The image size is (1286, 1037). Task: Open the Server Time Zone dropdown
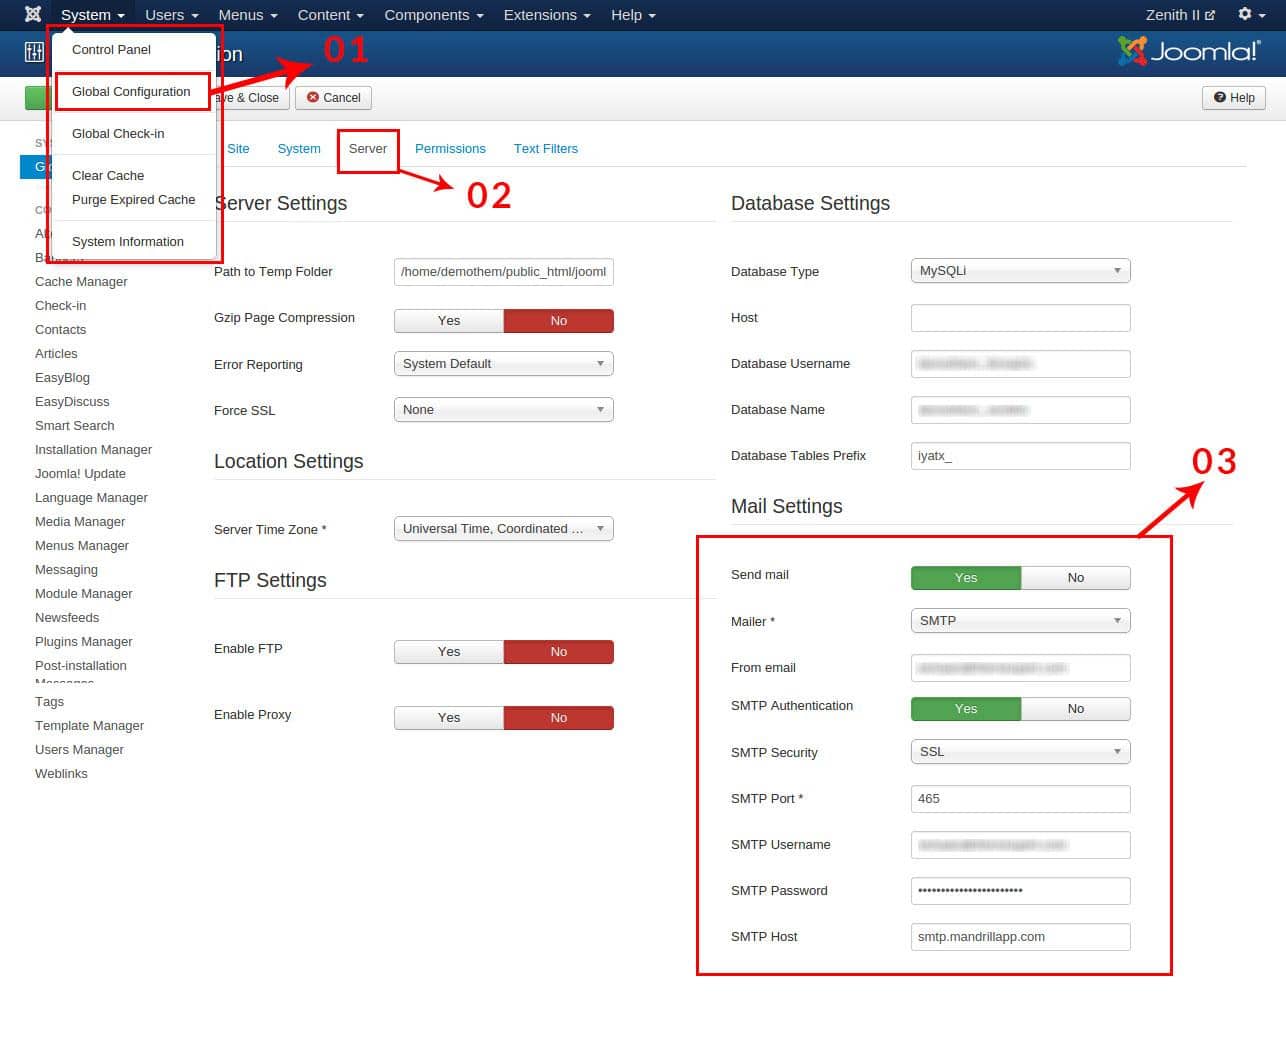click(x=504, y=528)
